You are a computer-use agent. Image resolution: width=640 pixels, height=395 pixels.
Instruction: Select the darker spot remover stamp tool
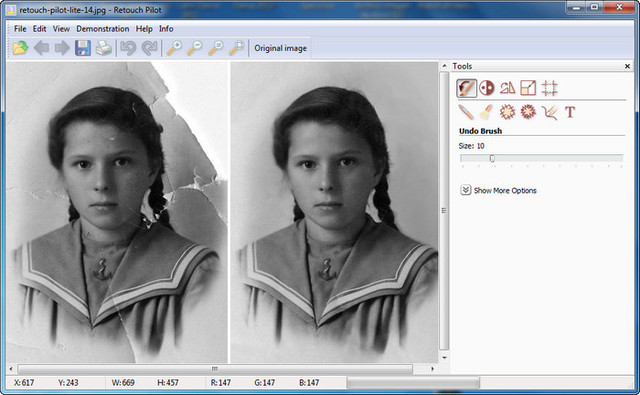[x=528, y=112]
